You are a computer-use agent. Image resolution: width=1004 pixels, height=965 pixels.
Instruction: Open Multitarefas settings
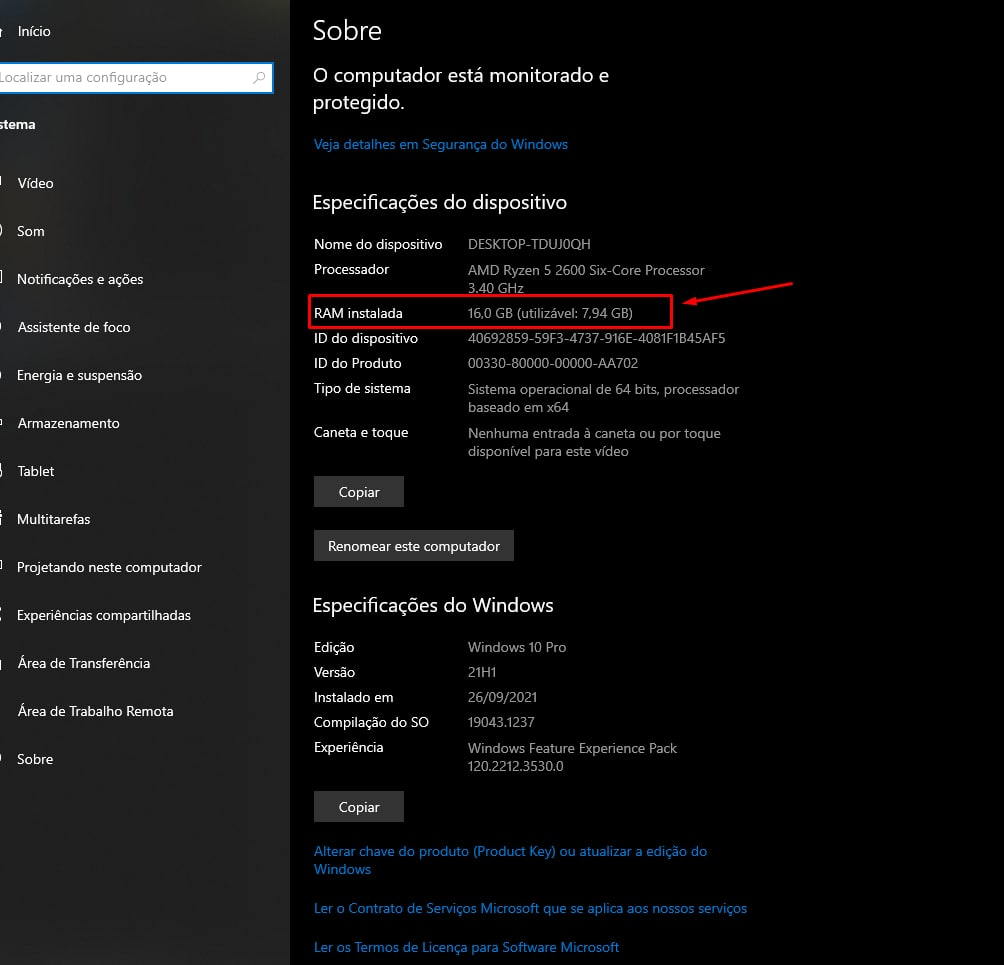tap(54, 519)
